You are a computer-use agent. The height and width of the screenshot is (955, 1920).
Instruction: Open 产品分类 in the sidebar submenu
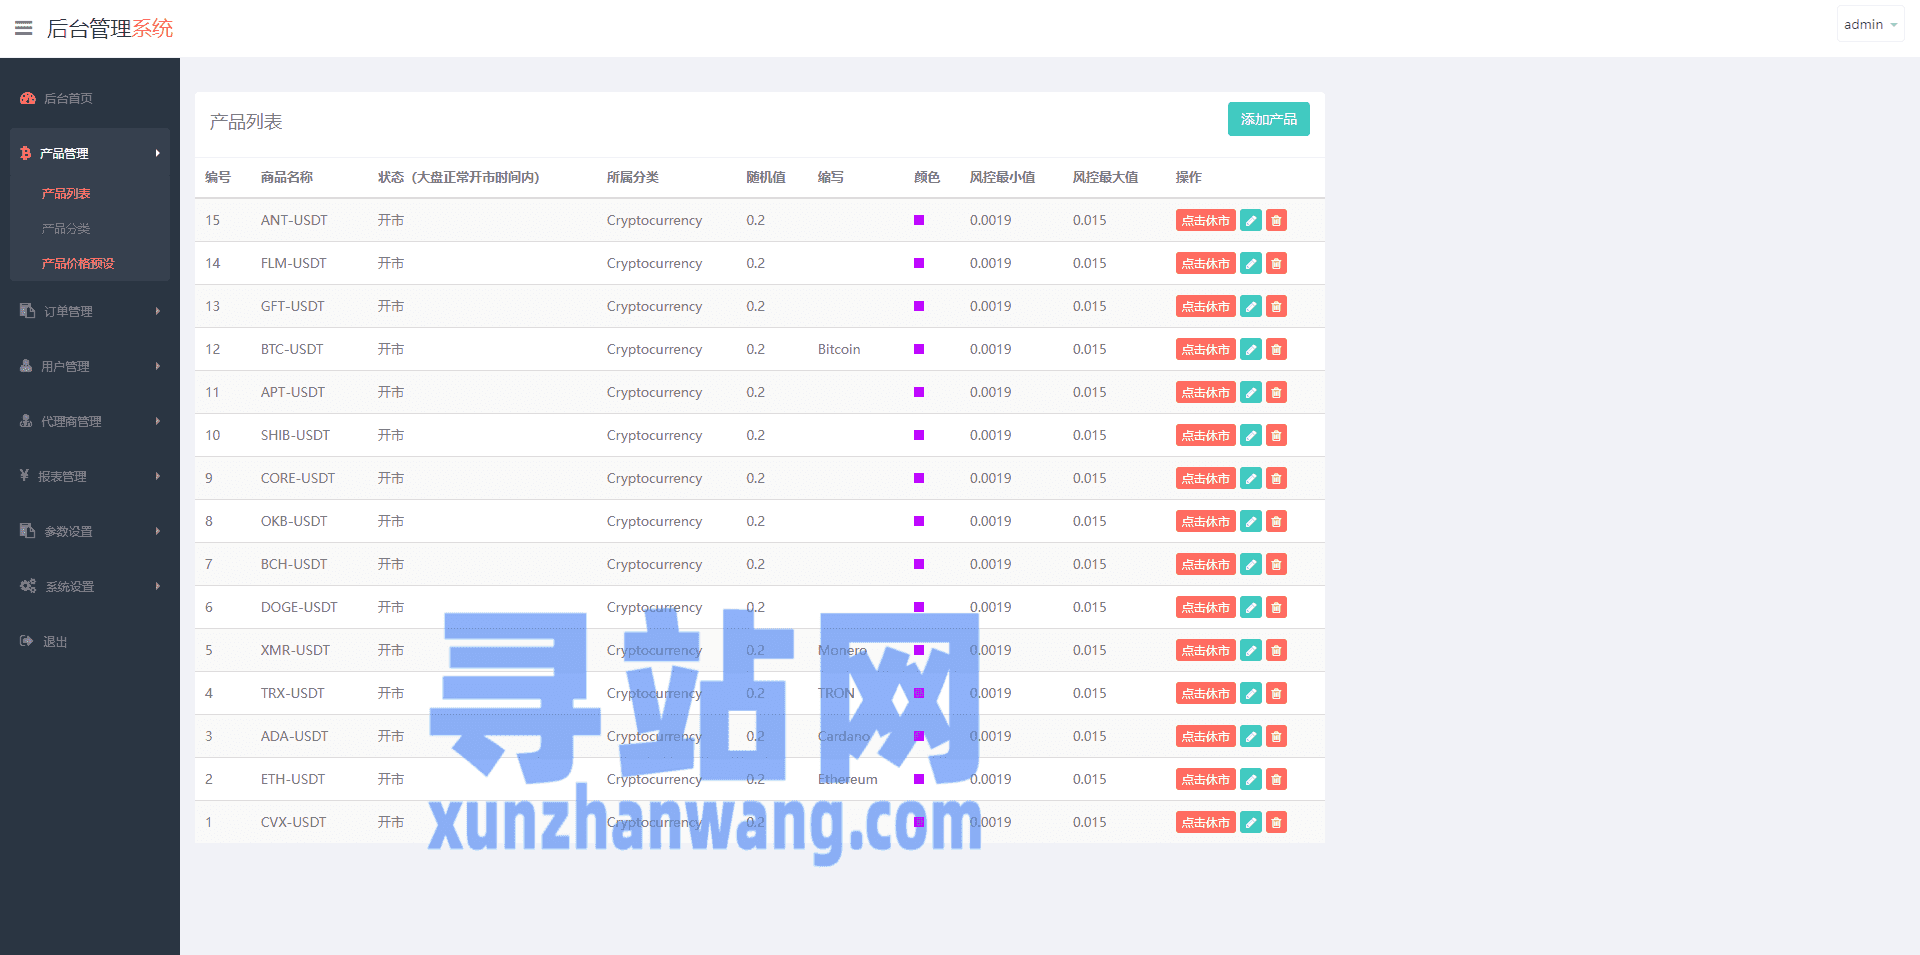click(66, 228)
